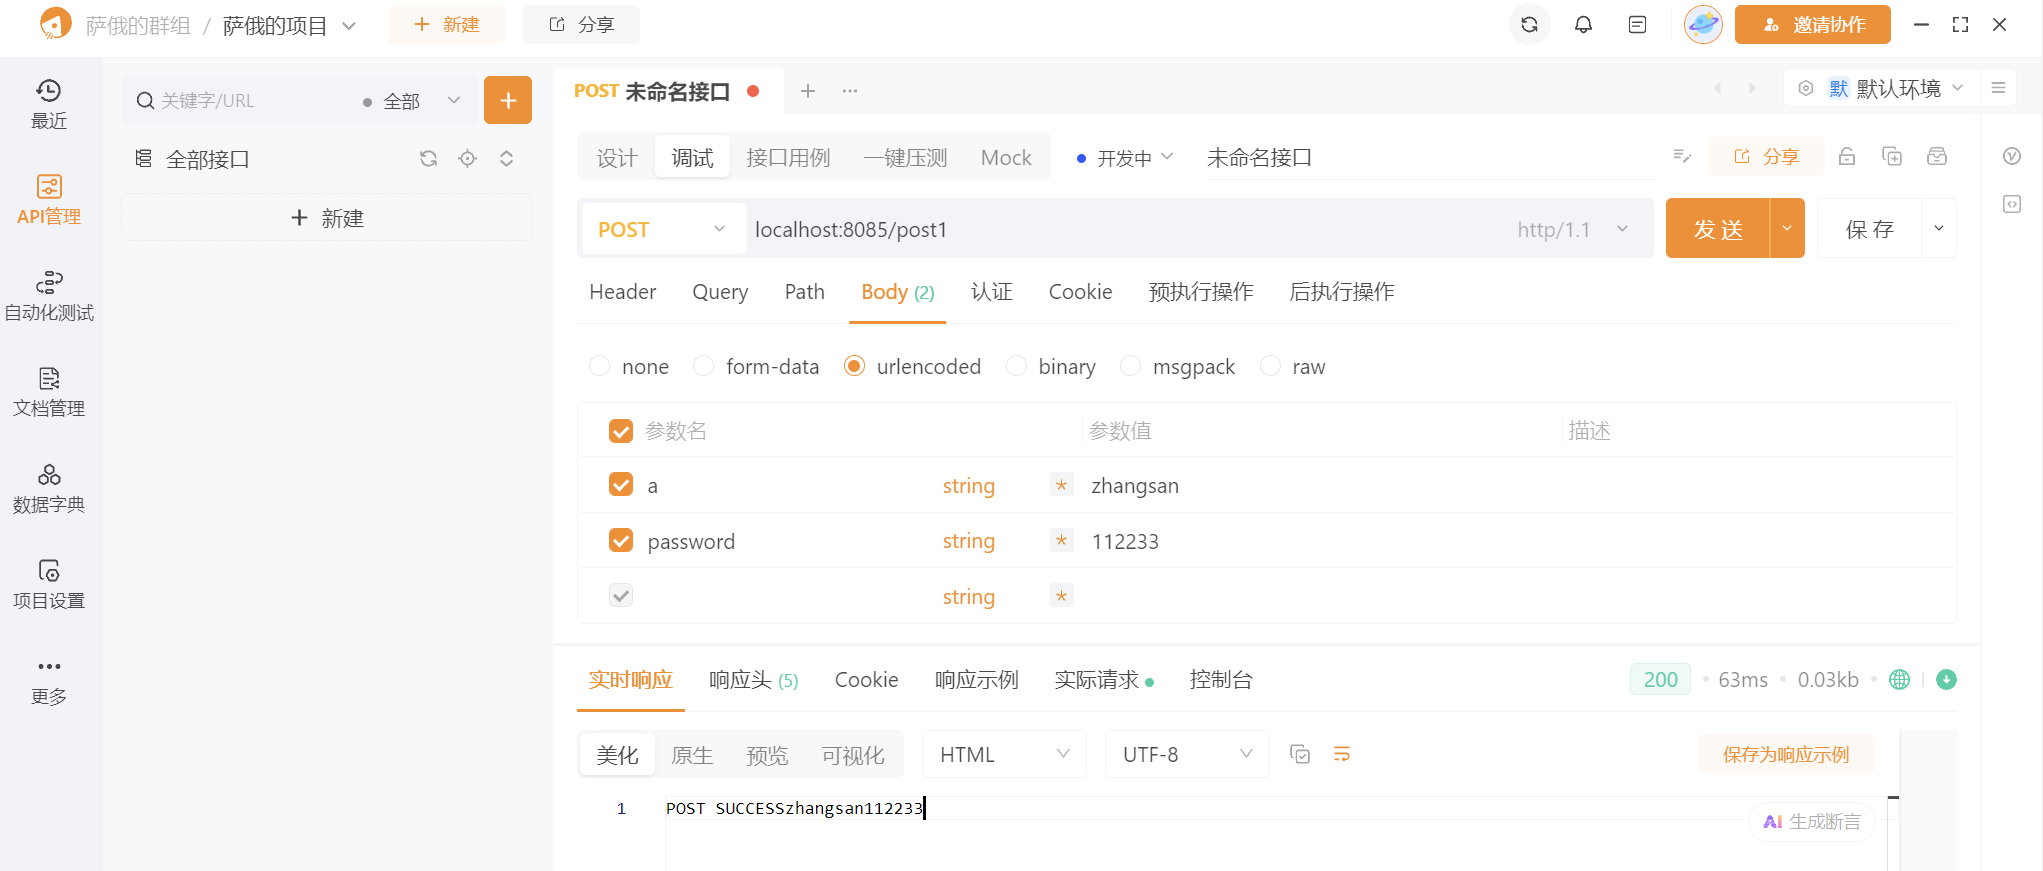Open 自动化测试 automation testing section
This screenshot has width=2043, height=871.
(x=48, y=296)
